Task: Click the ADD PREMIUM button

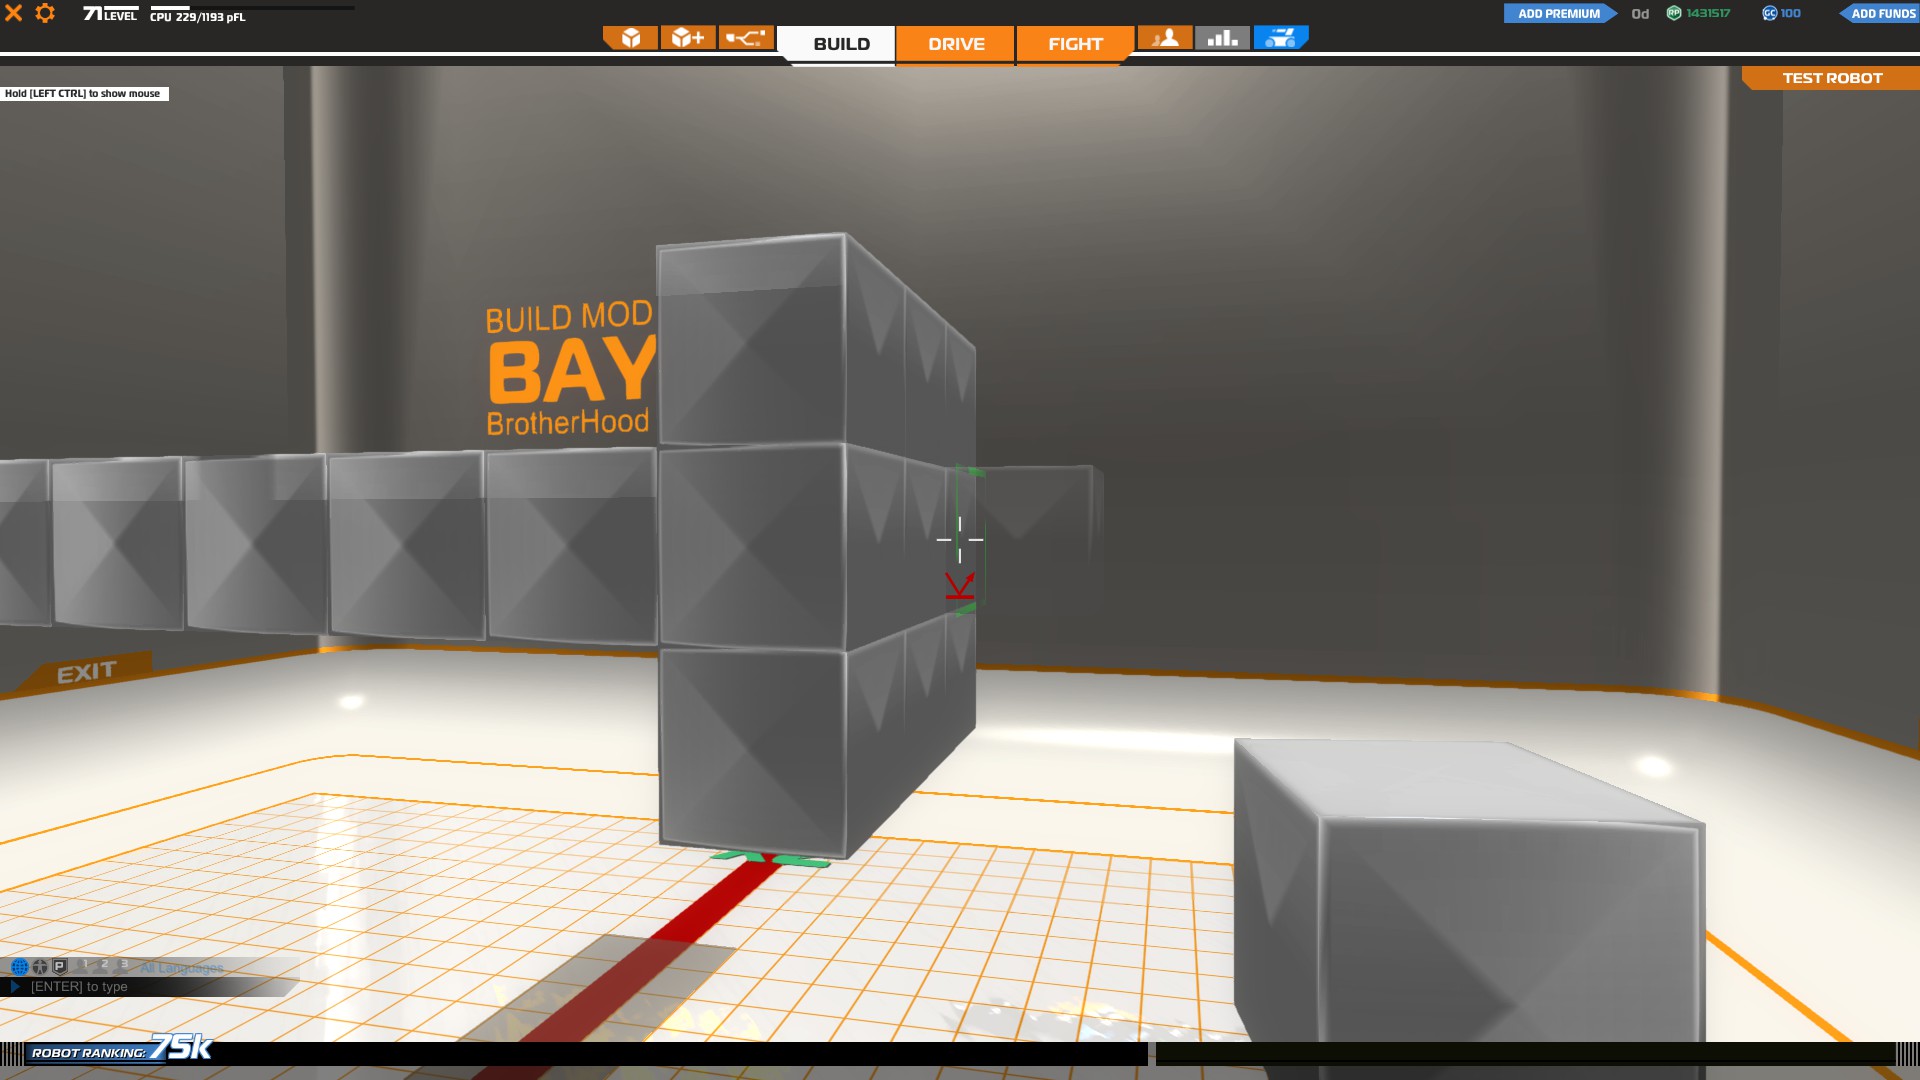Action: [x=1558, y=13]
